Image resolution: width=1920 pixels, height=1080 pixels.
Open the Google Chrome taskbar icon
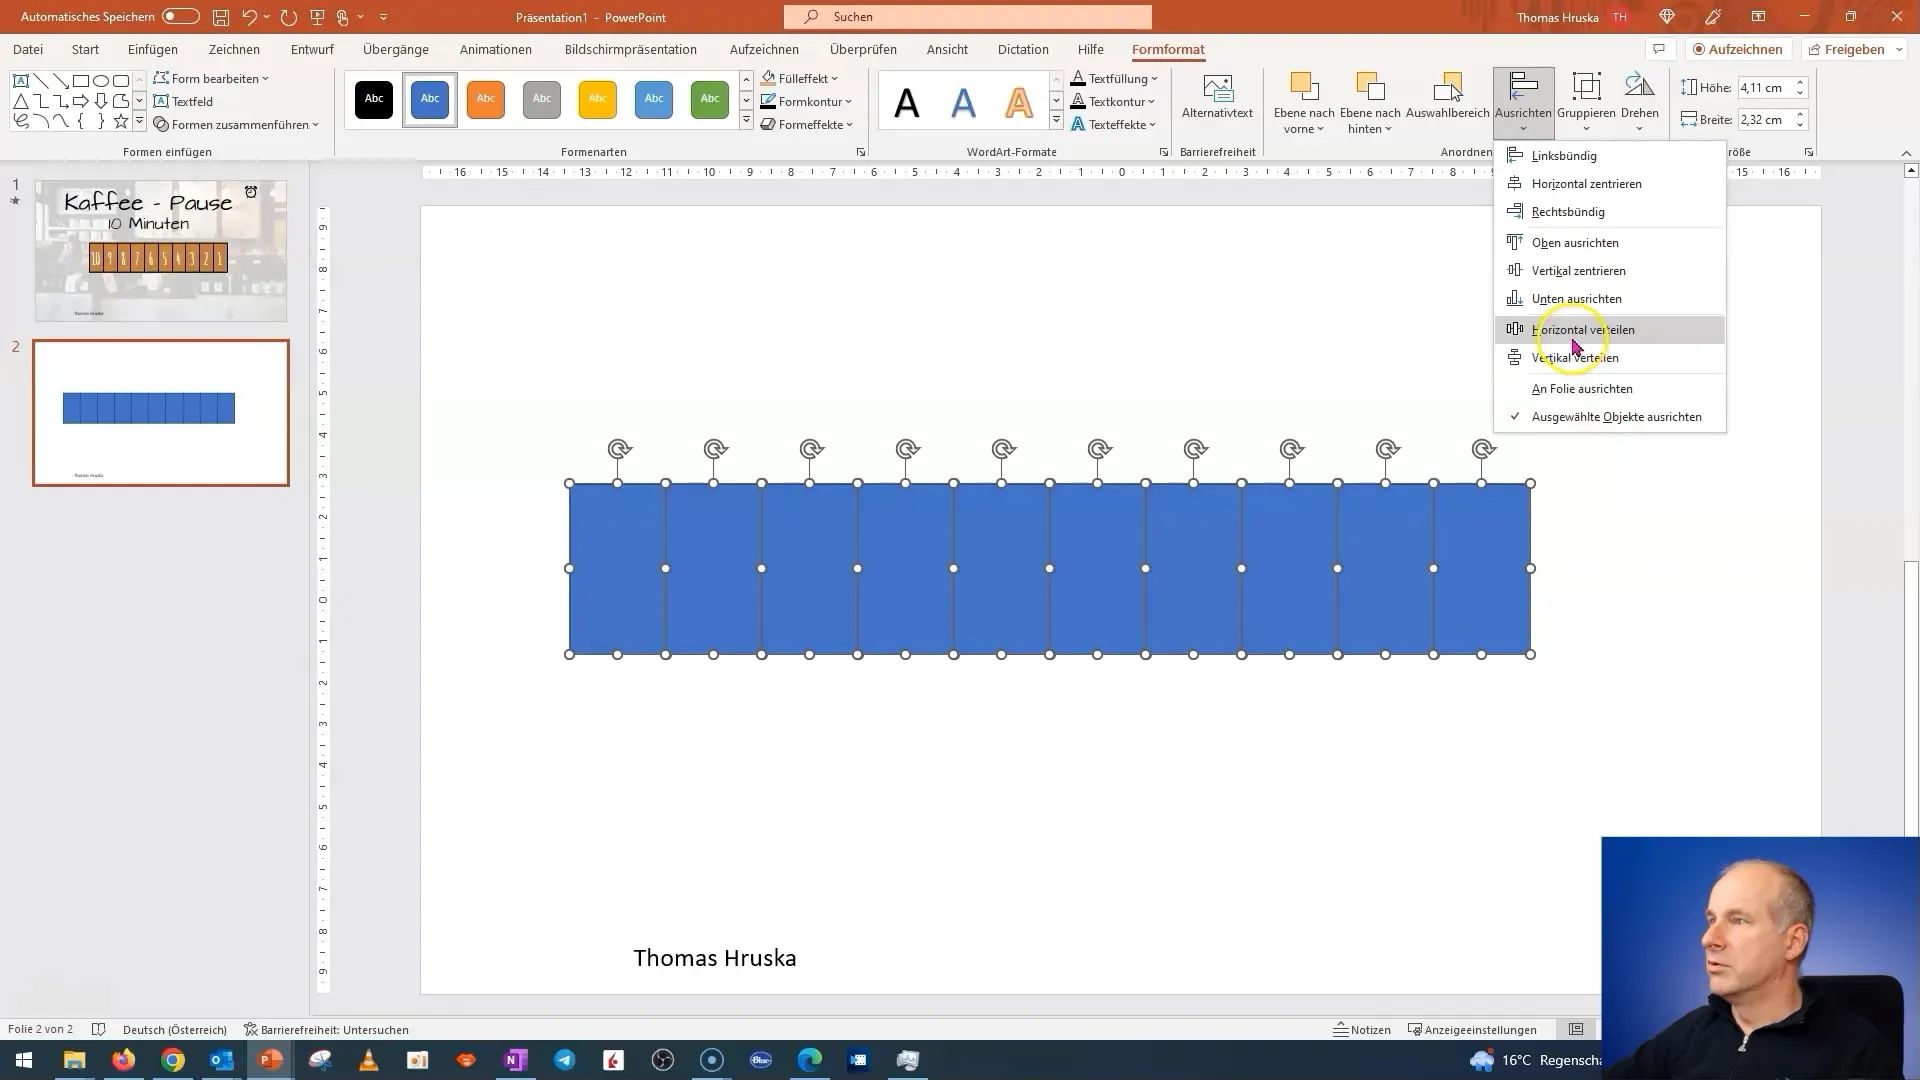click(173, 1060)
